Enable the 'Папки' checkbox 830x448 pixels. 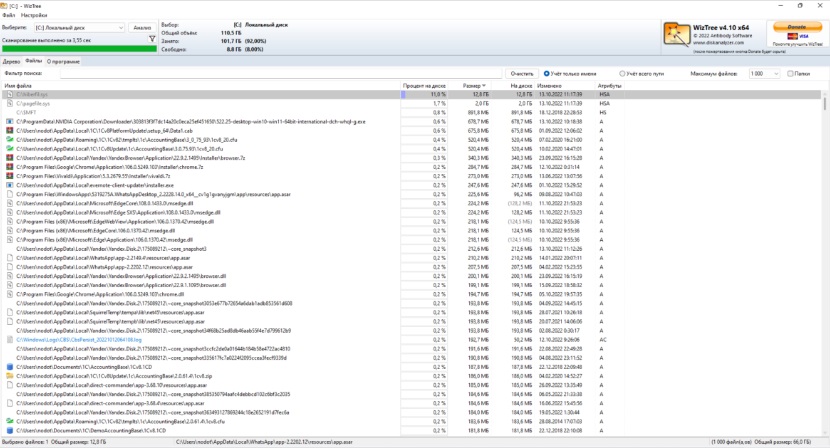coord(790,74)
